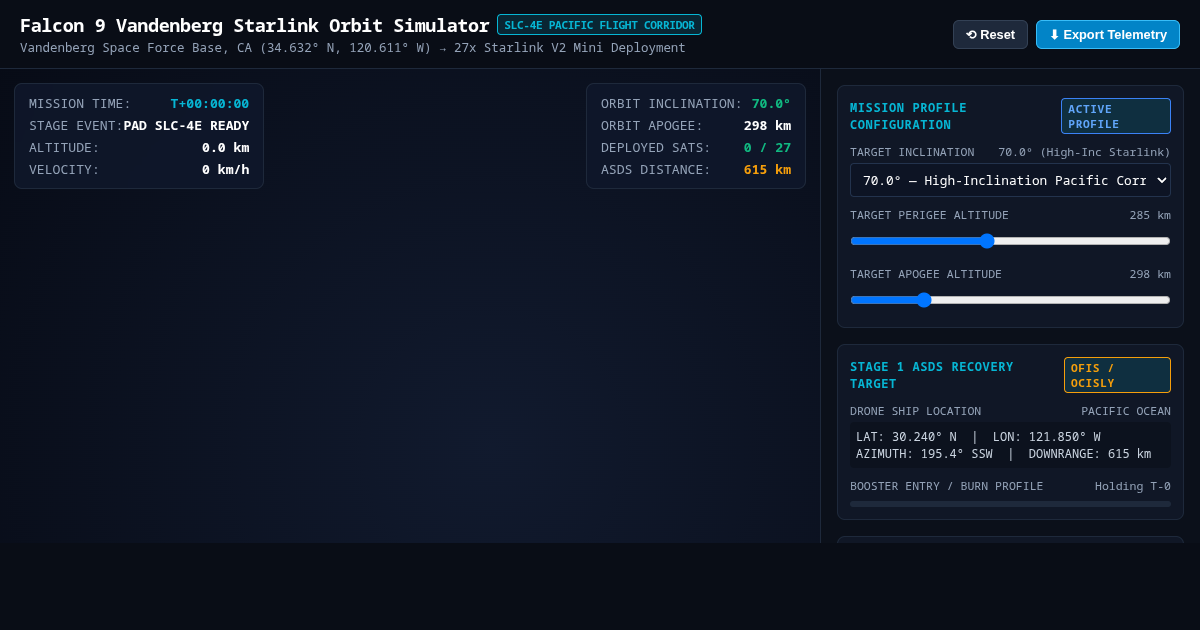Click the 70.0° (High-Inc Starlink) label

coord(1084,153)
